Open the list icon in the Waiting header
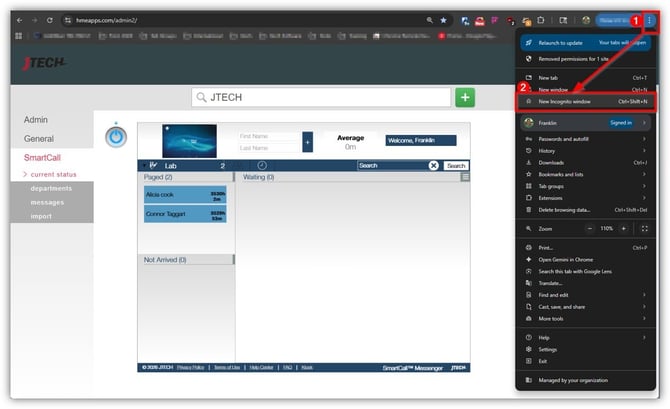Viewport: 670px width, 409px height. [x=465, y=177]
